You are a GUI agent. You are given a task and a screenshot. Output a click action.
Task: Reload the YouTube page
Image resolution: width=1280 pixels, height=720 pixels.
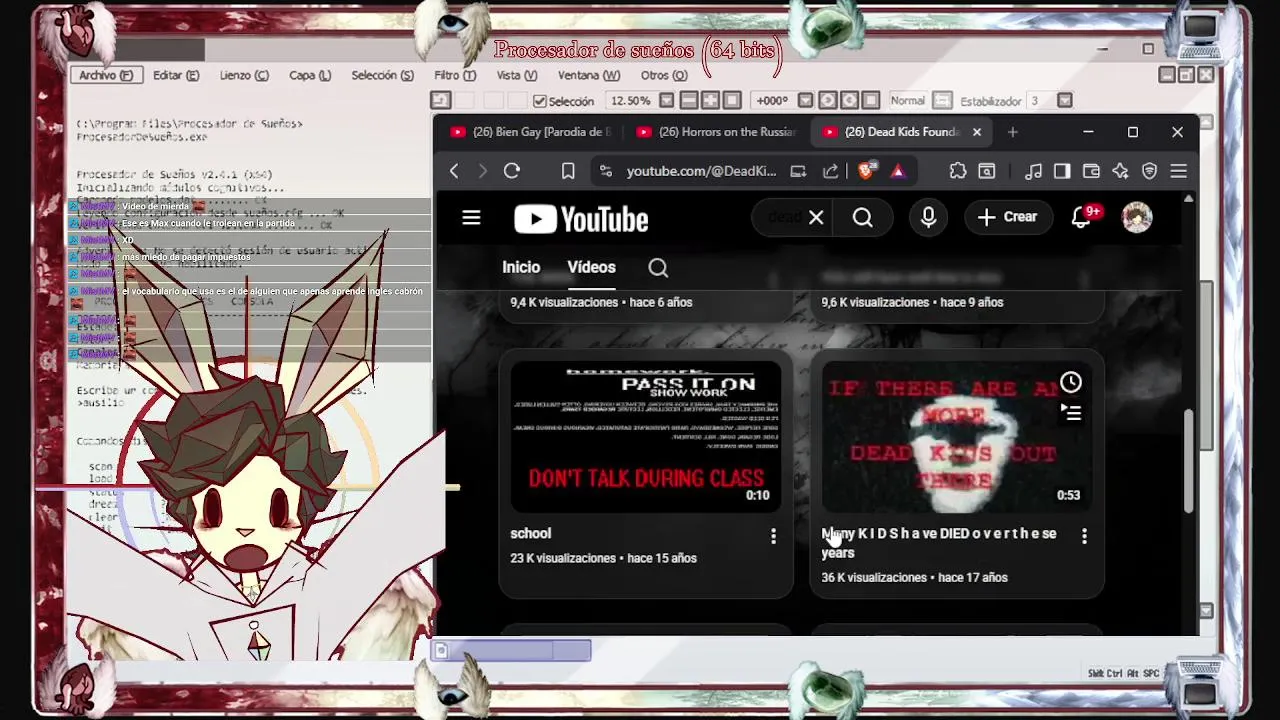point(512,171)
